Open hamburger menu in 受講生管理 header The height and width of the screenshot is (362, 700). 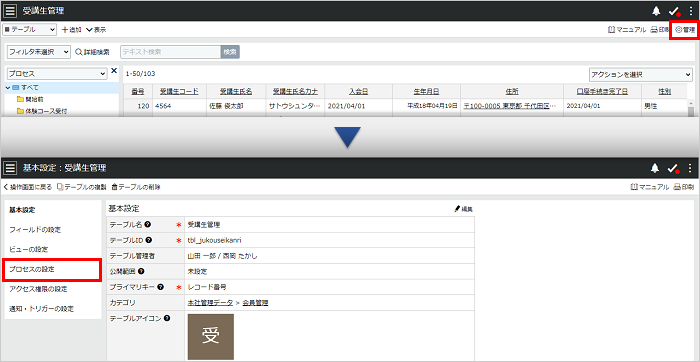(10, 11)
